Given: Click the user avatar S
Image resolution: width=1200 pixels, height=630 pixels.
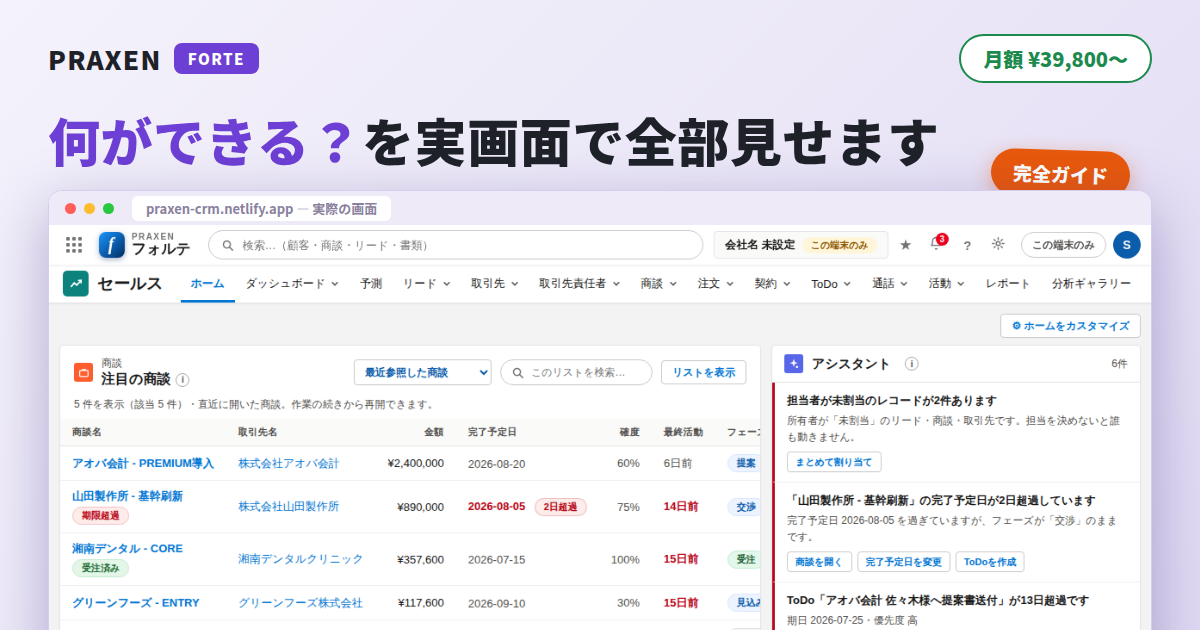Looking at the screenshot, I should point(1127,245).
